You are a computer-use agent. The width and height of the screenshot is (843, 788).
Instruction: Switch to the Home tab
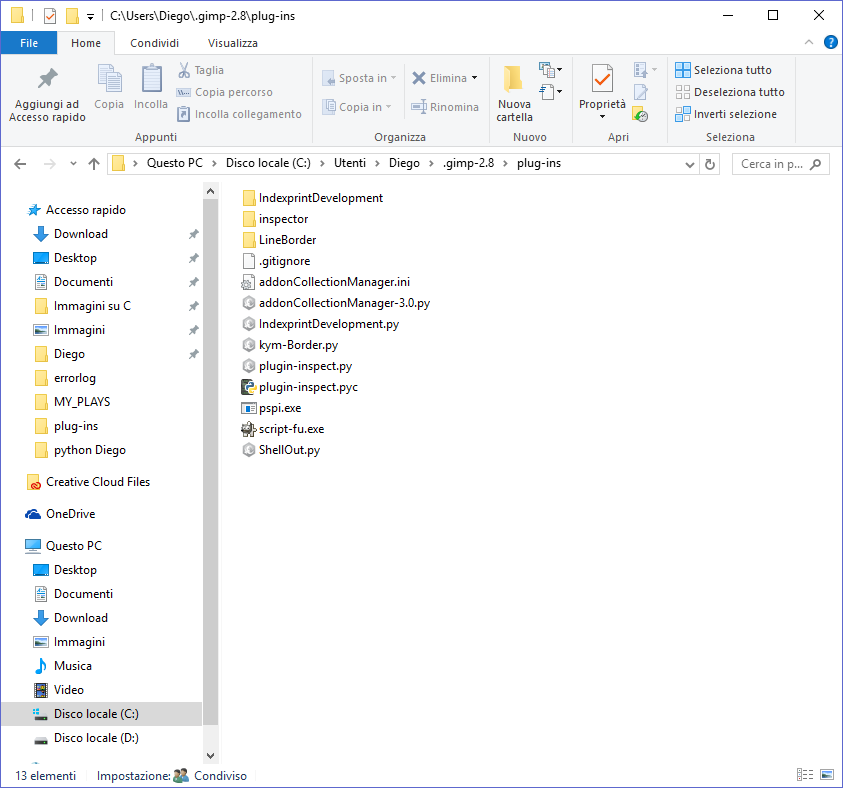86,43
